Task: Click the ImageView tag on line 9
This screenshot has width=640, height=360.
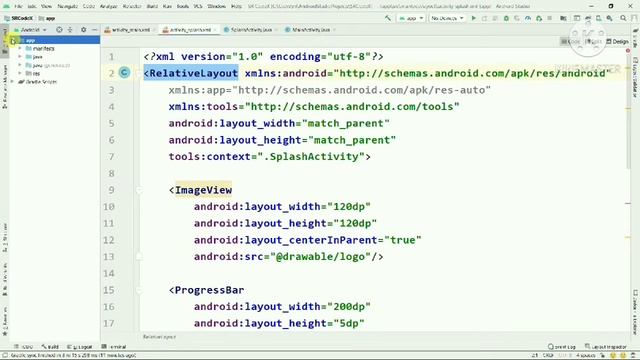Action: pos(203,190)
